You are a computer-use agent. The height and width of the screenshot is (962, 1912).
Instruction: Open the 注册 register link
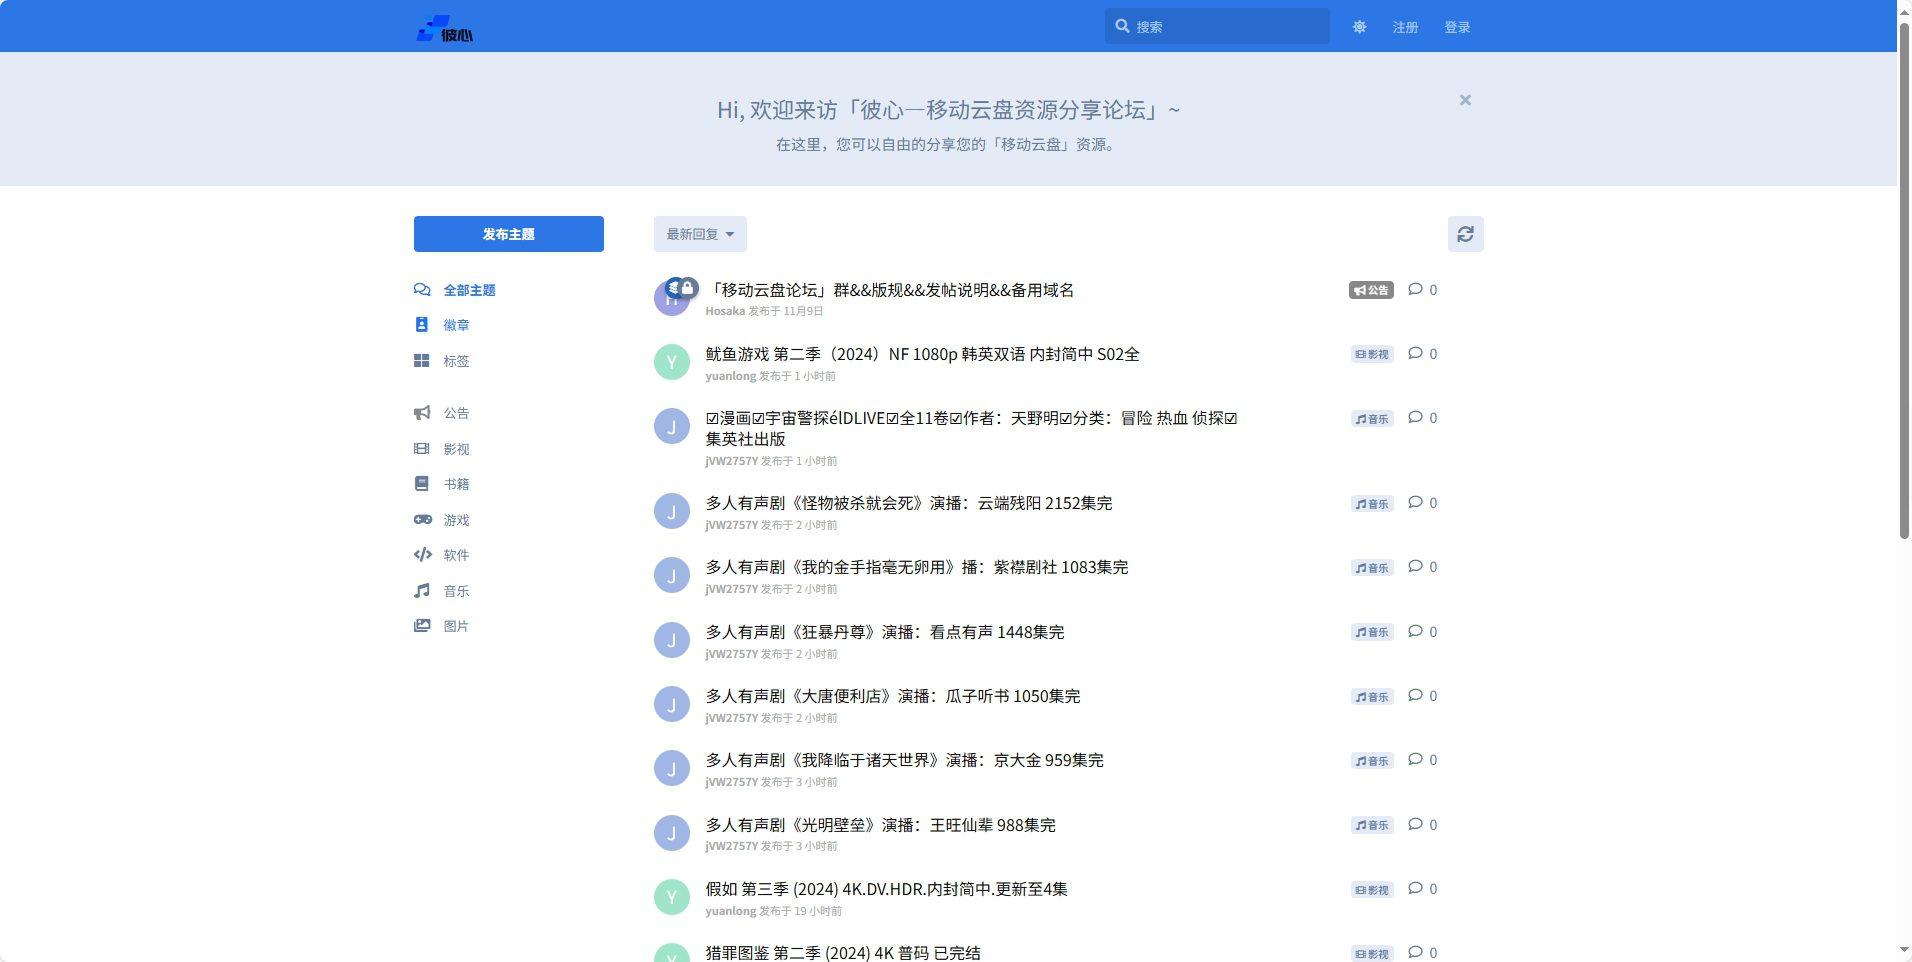tap(1403, 27)
